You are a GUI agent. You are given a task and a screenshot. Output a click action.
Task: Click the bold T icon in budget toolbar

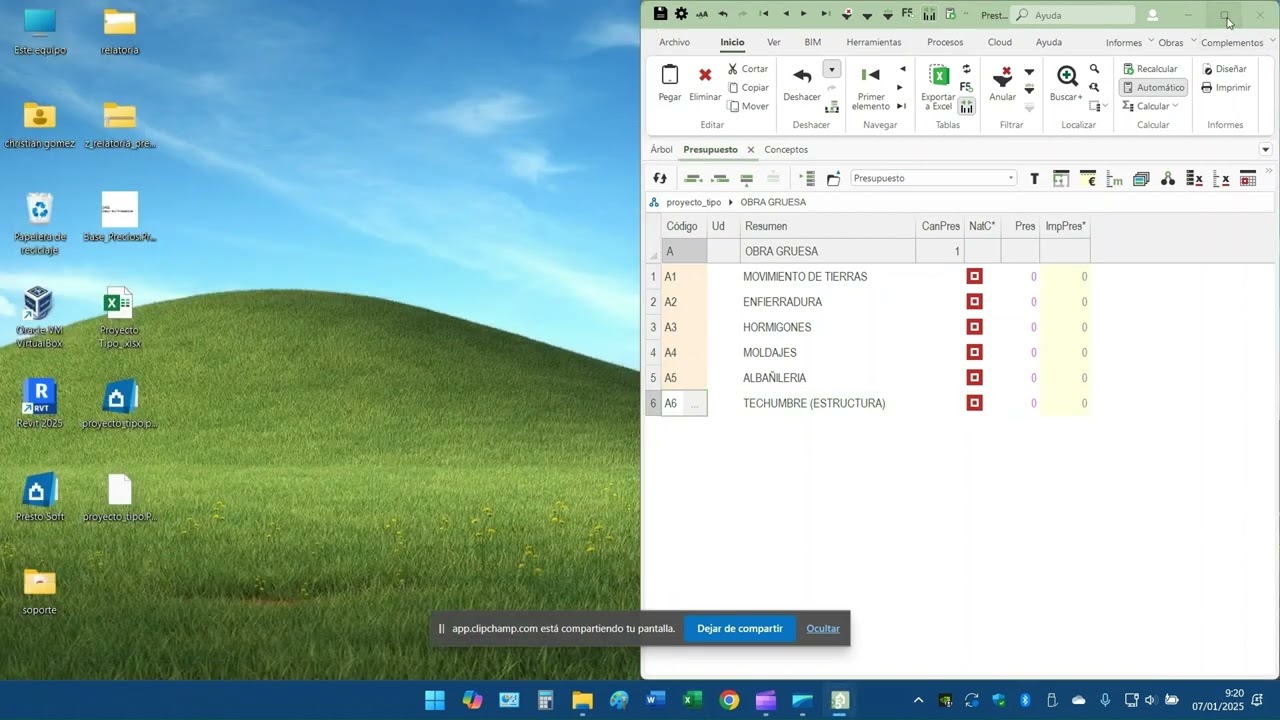point(1034,179)
